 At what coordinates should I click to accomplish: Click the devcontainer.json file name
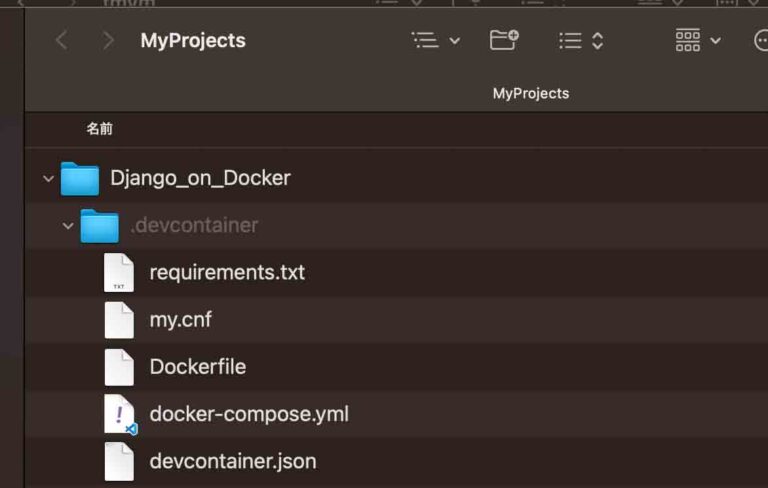click(x=233, y=461)
